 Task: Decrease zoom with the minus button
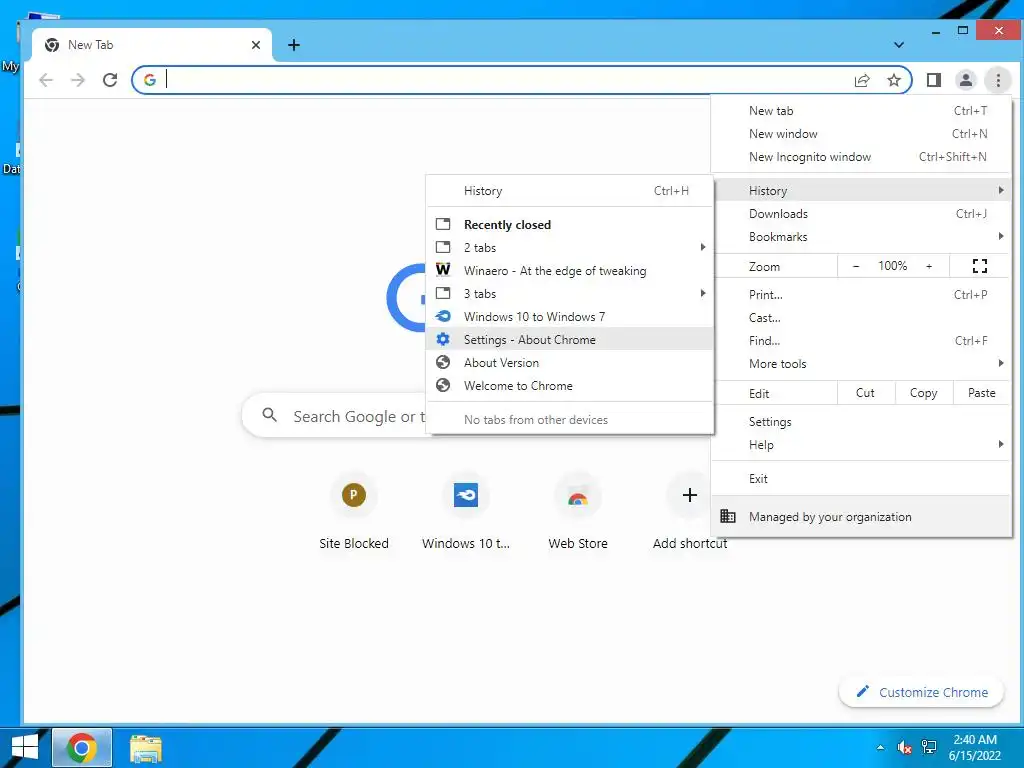856,266
